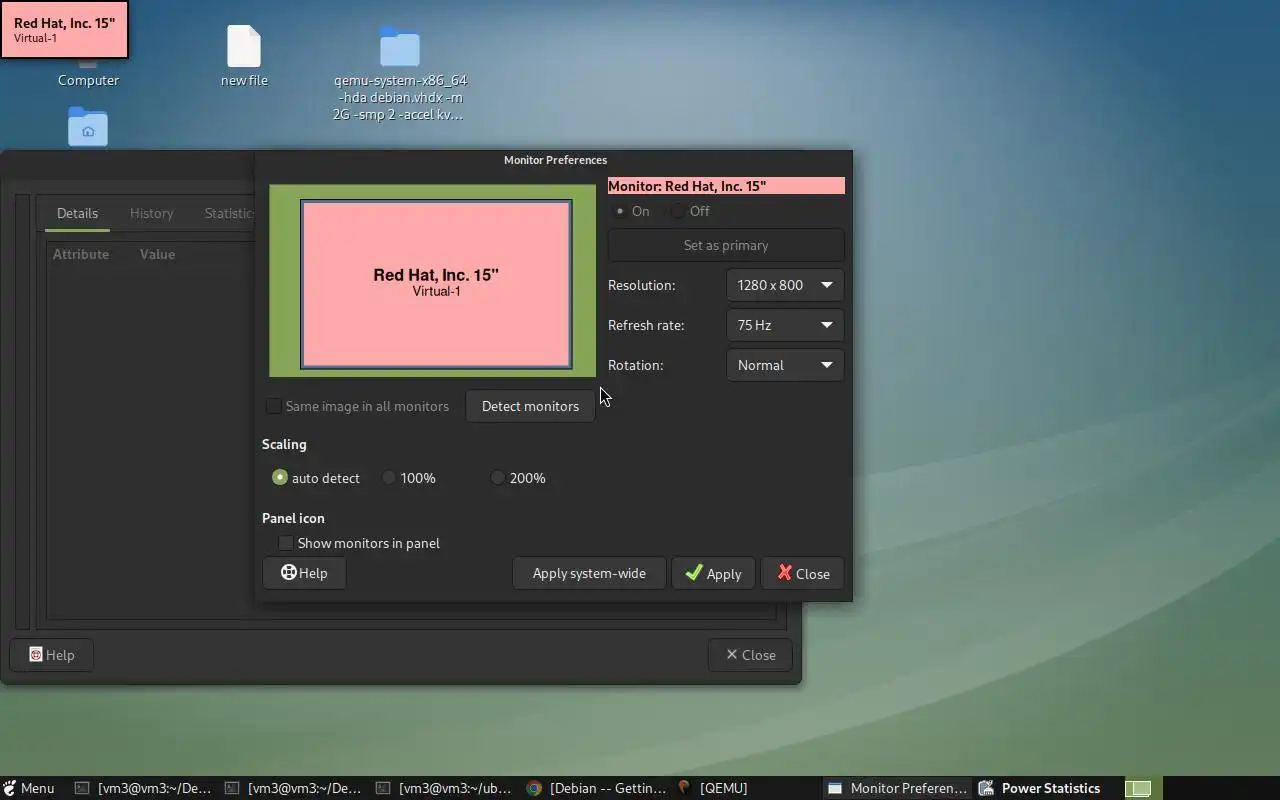Open the Menu launcher in the taskbar
This screenshot has width=1280, height=800.
[x=28, y=788]
